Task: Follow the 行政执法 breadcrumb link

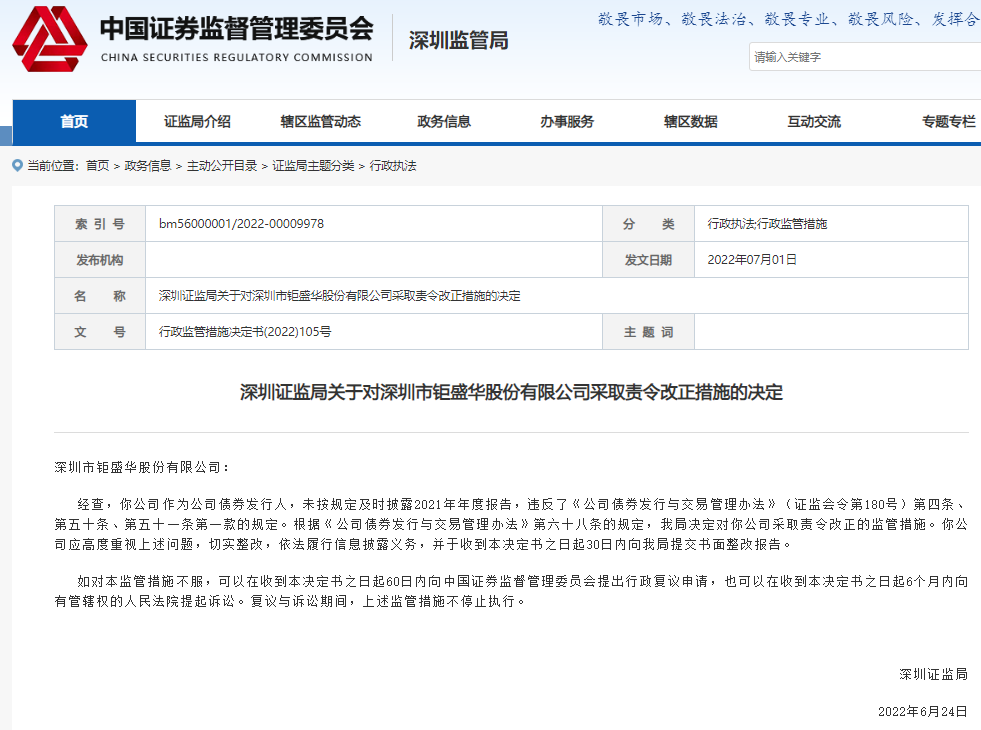Action: click(x=393, y=166)
